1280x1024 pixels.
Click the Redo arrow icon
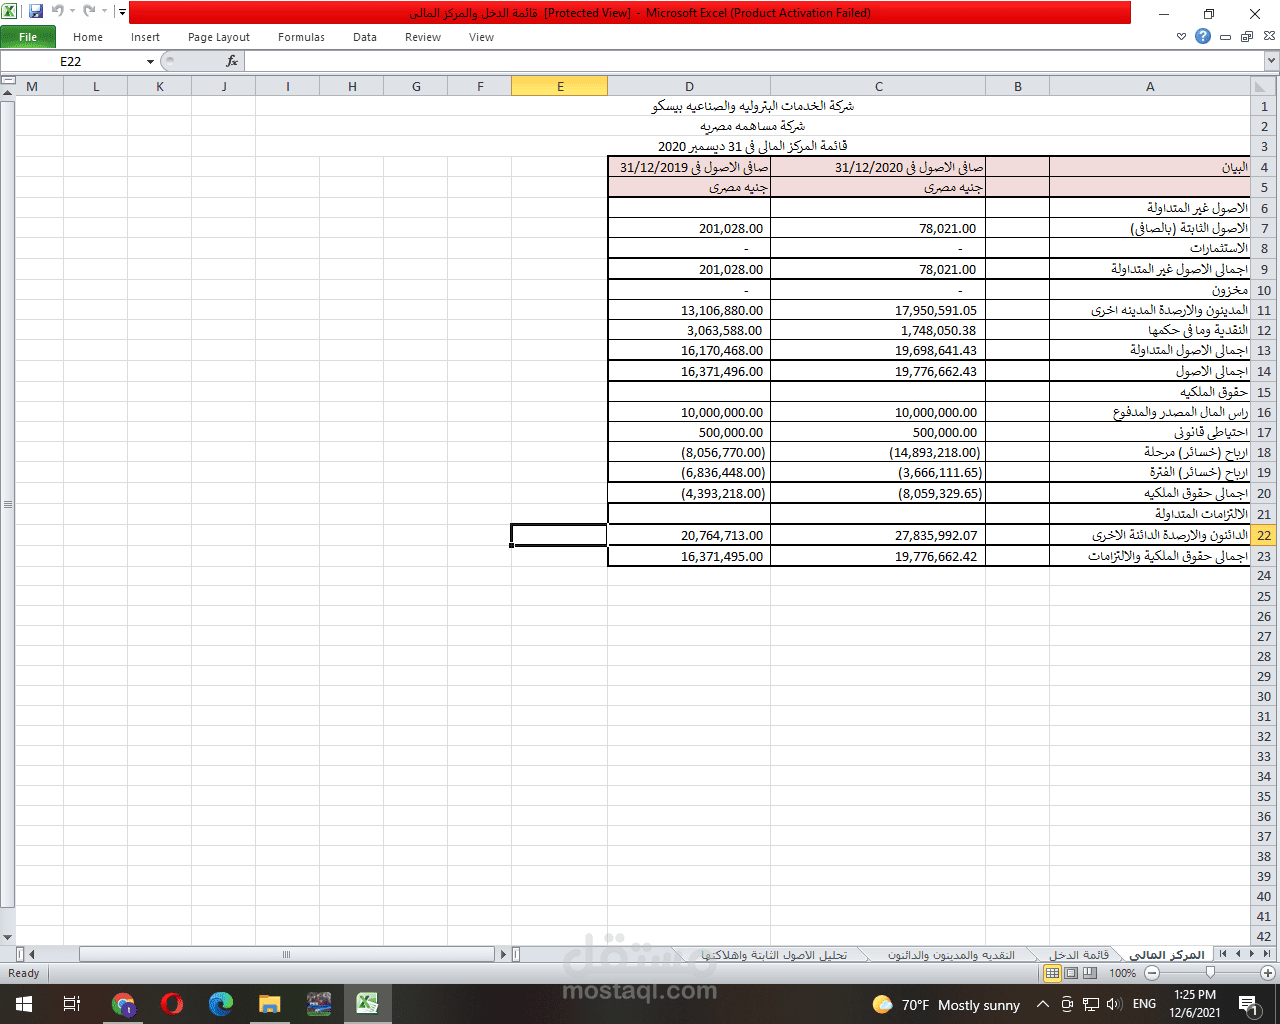coord(89,12)
